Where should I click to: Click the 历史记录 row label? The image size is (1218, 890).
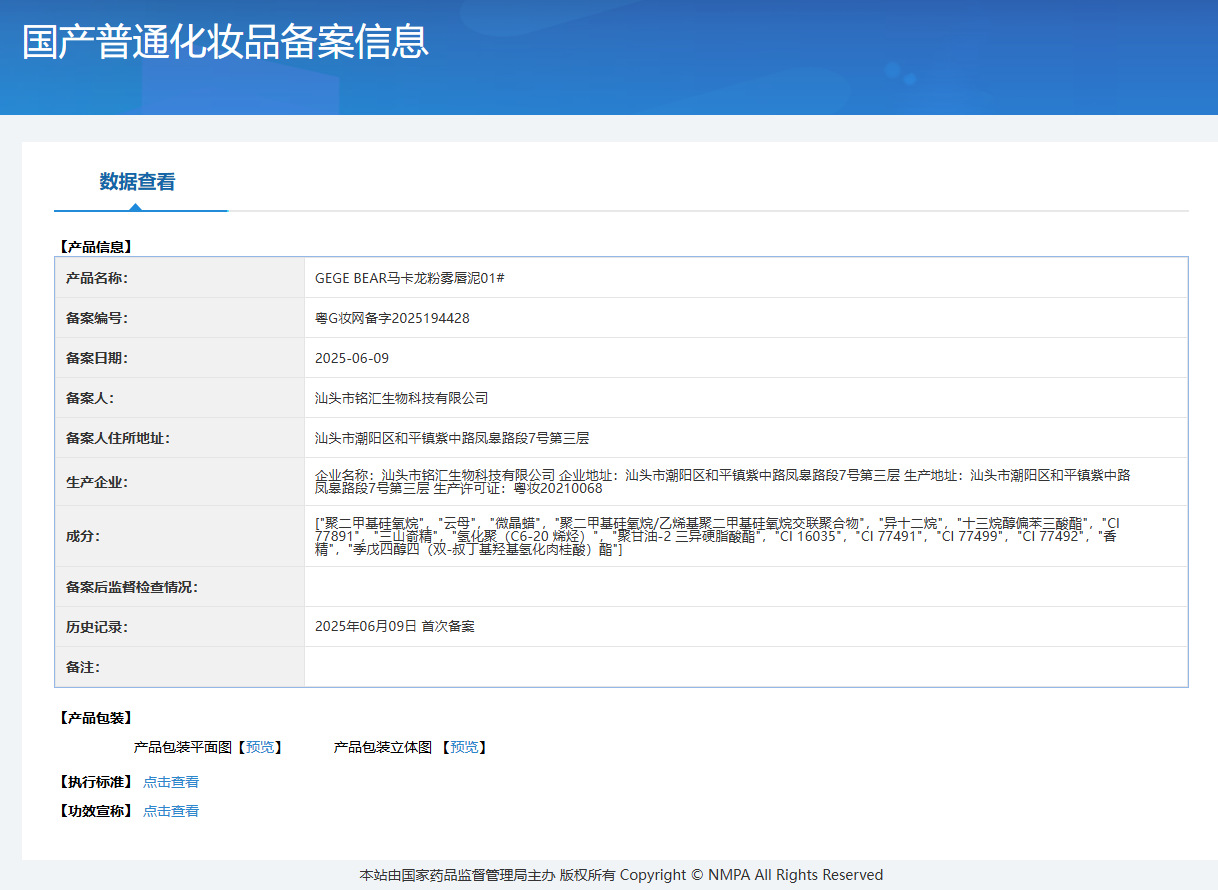point(97,627)
